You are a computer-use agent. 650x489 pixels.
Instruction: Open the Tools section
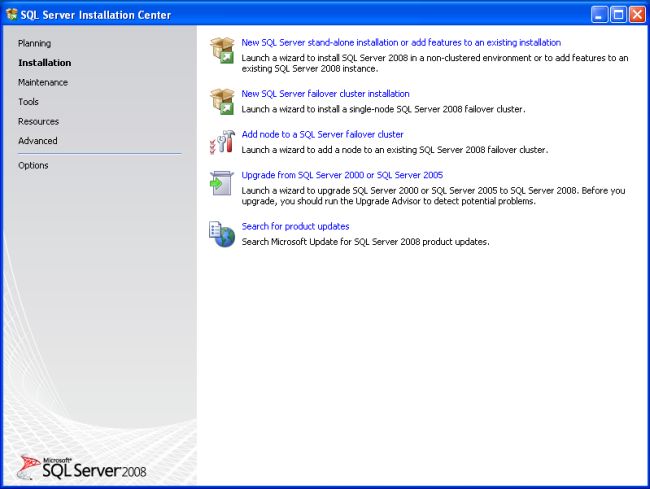click(x=28, y=102)
